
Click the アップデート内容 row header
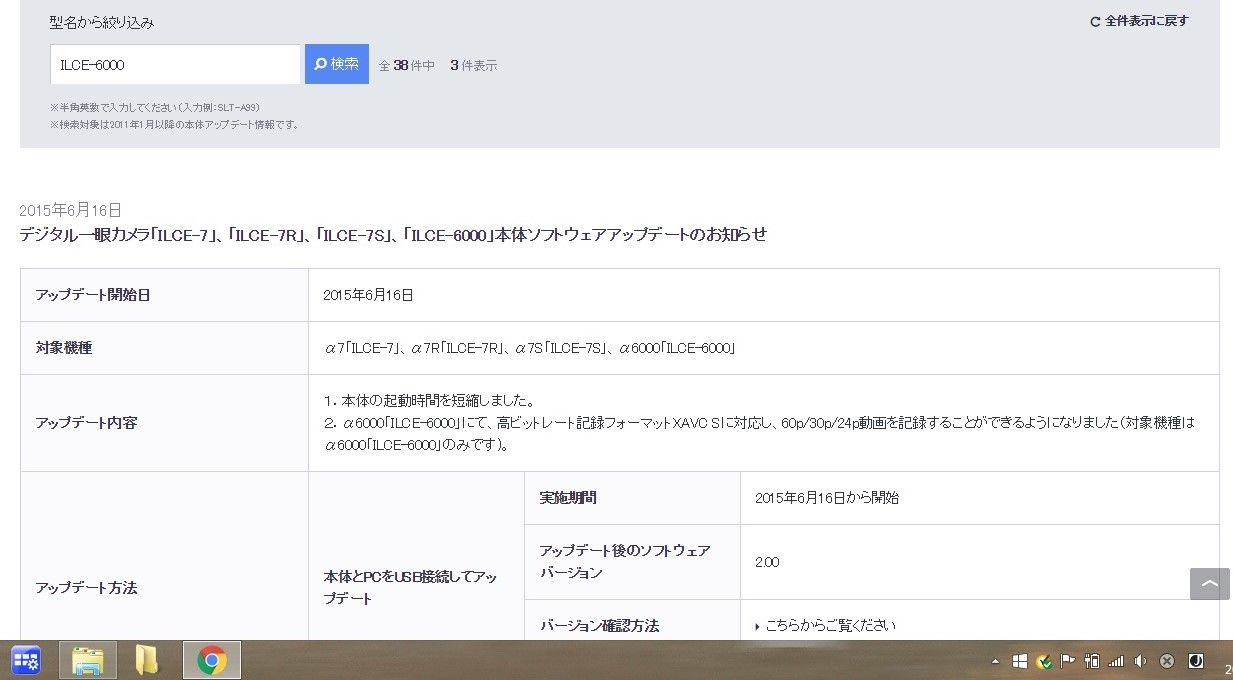pos(164,423)
